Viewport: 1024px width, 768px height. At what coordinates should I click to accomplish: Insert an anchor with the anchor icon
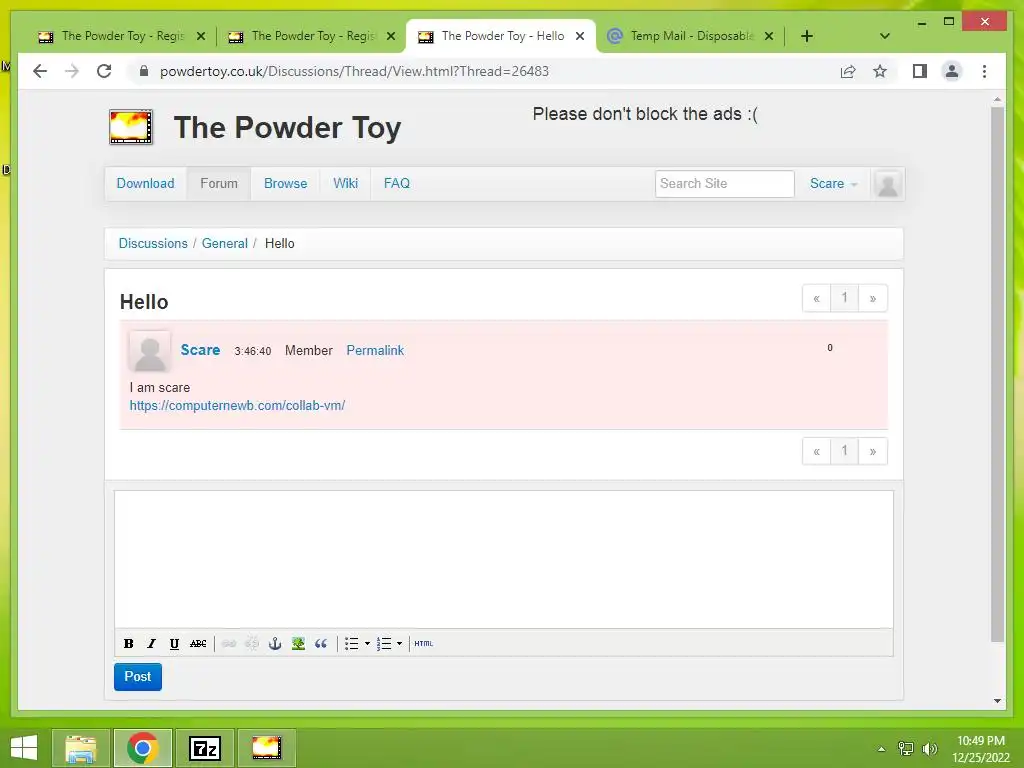coord(275,643)
